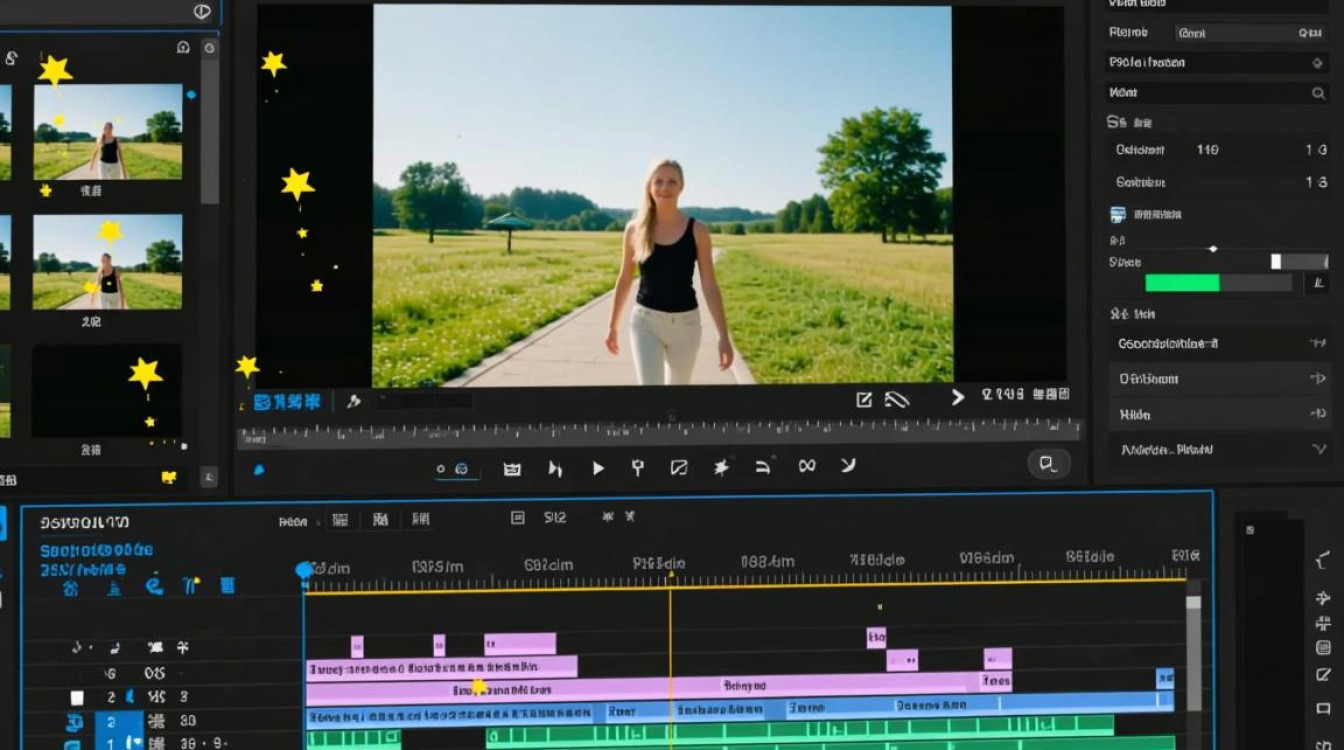Image resolution: width=1344 pixels, height=750 pixels.
Task: Select the blue e-shaped tool above the track headers
Action: coord(154,585)
